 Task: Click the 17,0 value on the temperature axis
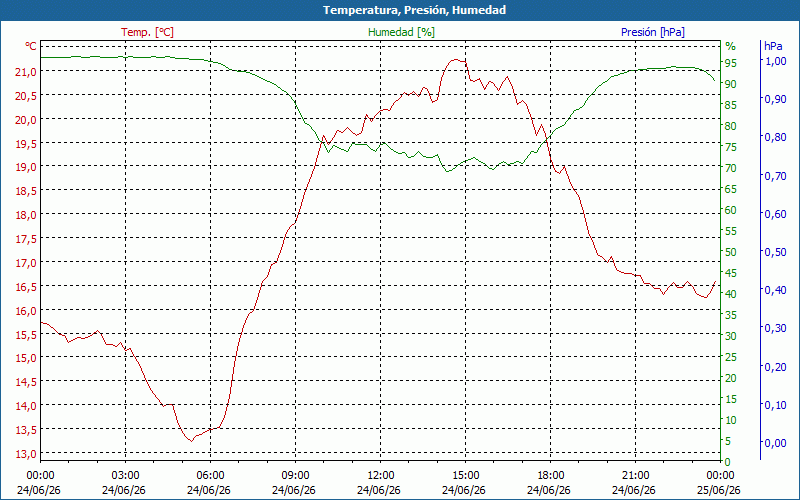[x=26, y=263]
